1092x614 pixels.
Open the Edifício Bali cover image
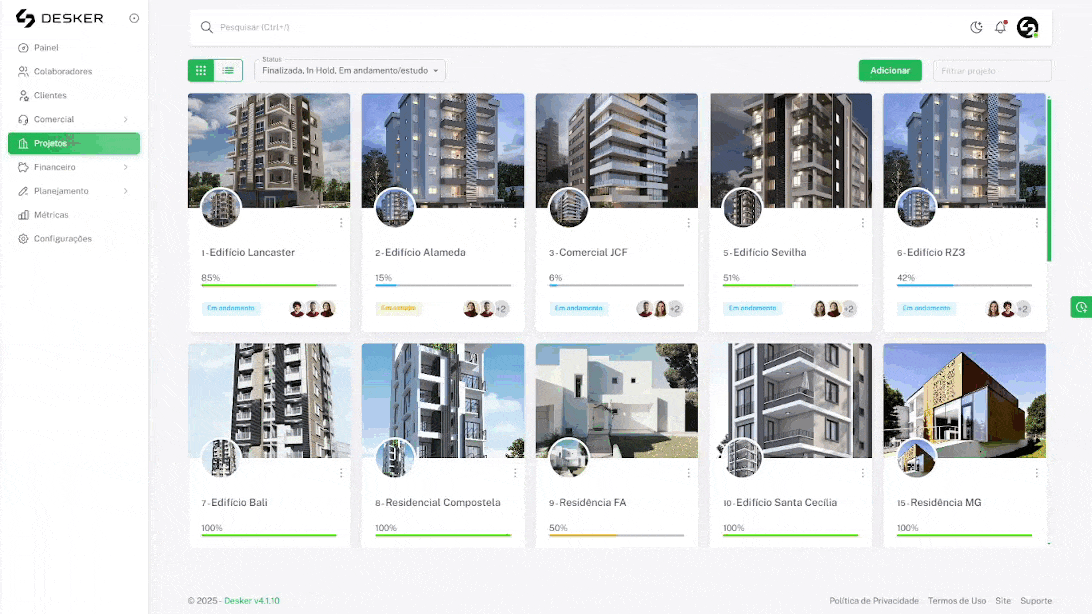click(269, 400)
